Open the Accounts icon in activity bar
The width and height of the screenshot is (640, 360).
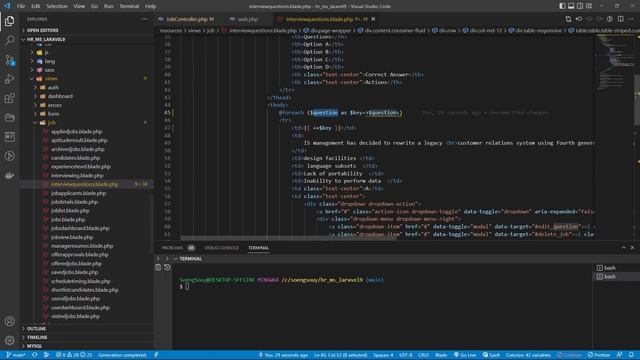click(x=9, y=321)
